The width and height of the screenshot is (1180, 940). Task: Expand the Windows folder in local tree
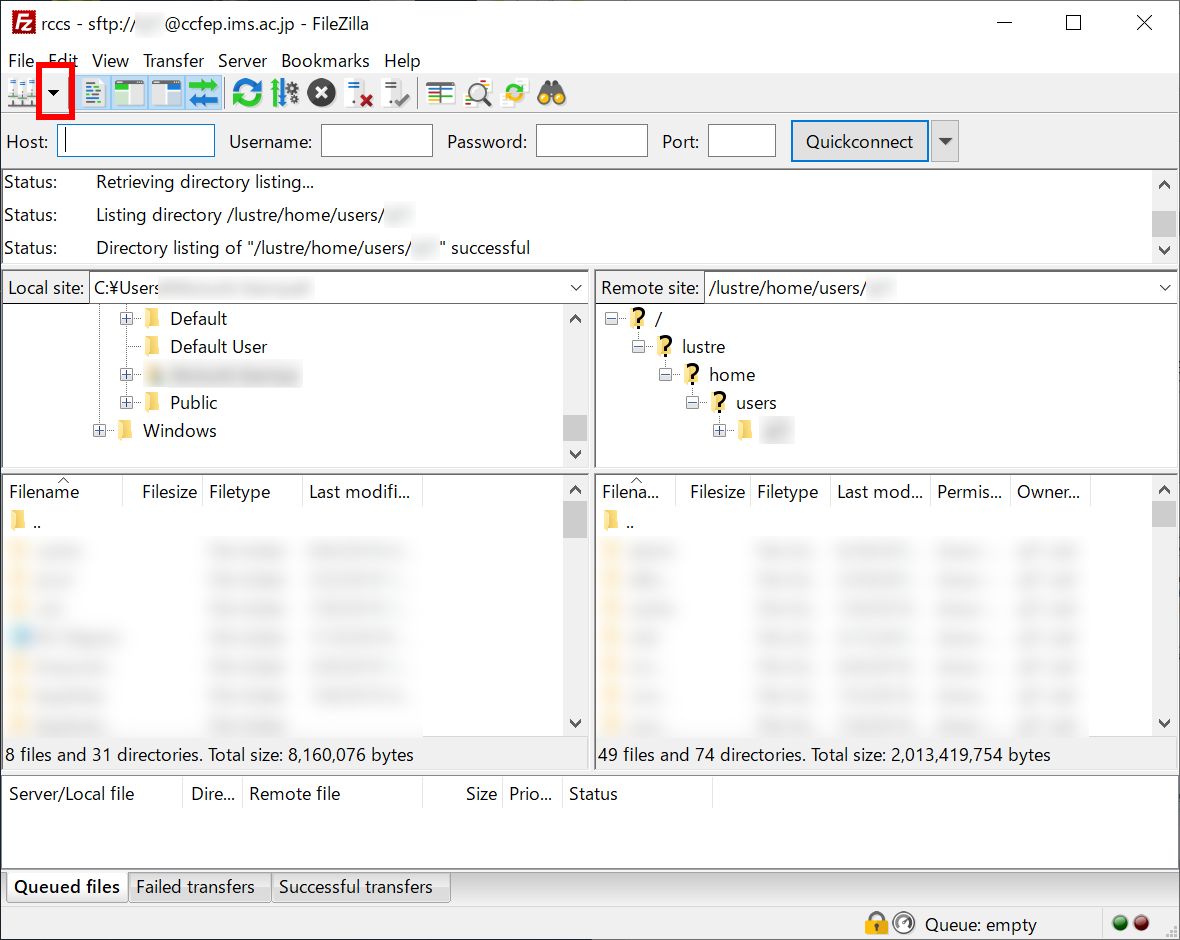99,430
